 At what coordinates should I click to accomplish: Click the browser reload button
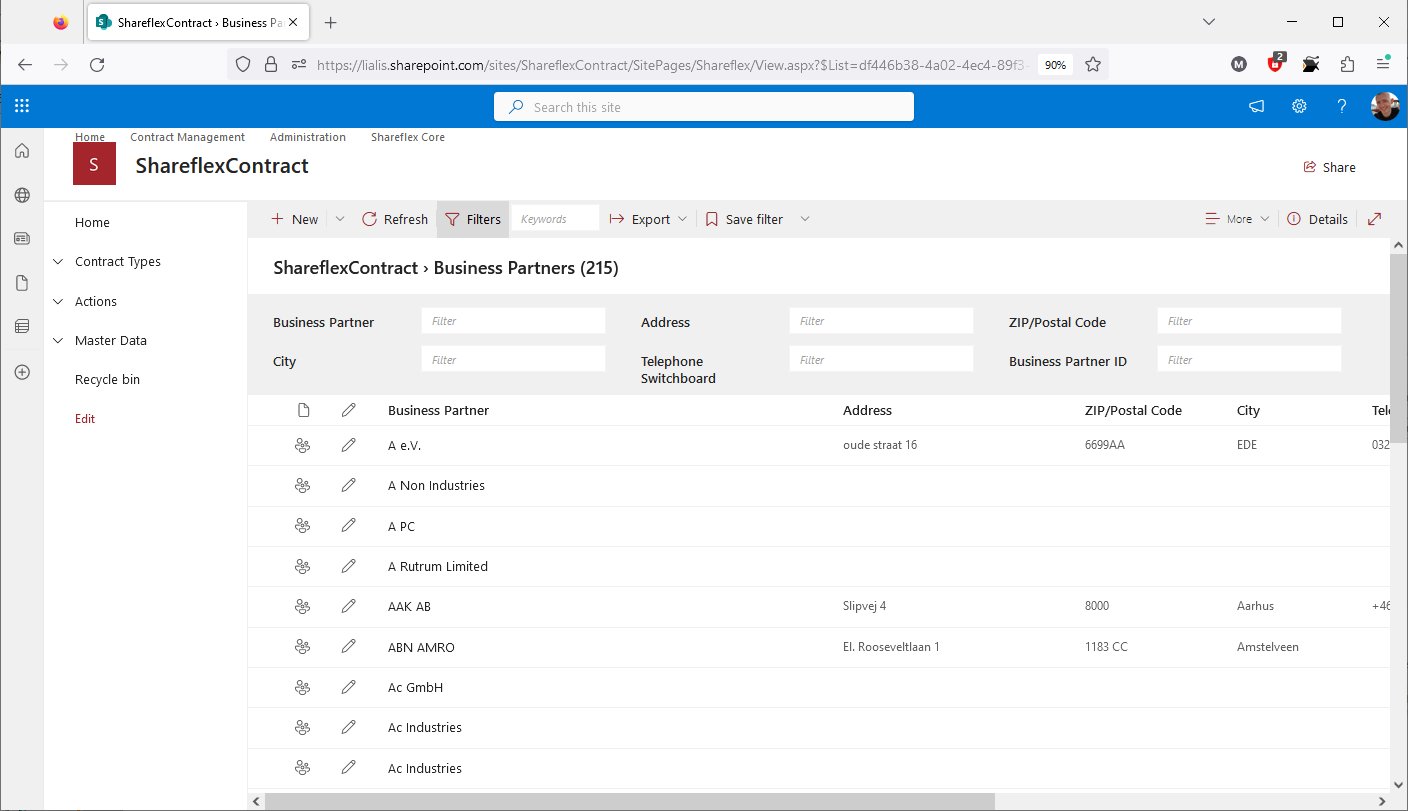97,64
